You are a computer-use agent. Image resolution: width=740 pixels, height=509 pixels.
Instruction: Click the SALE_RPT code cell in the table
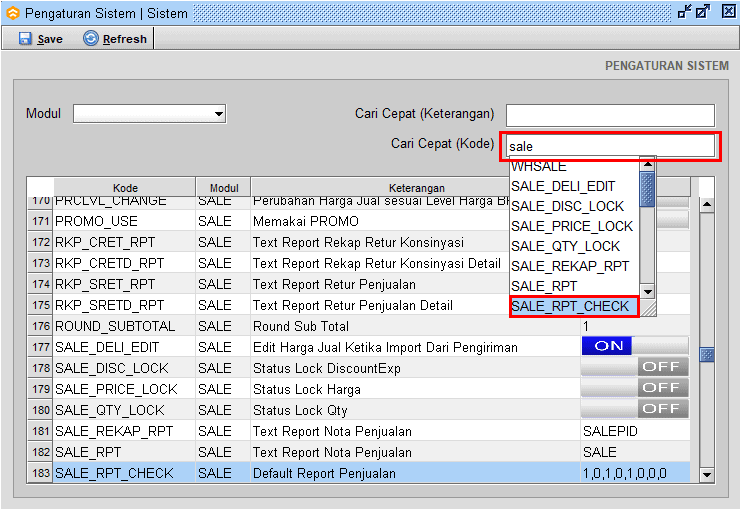pyautogui.click(x=125, y=452)
